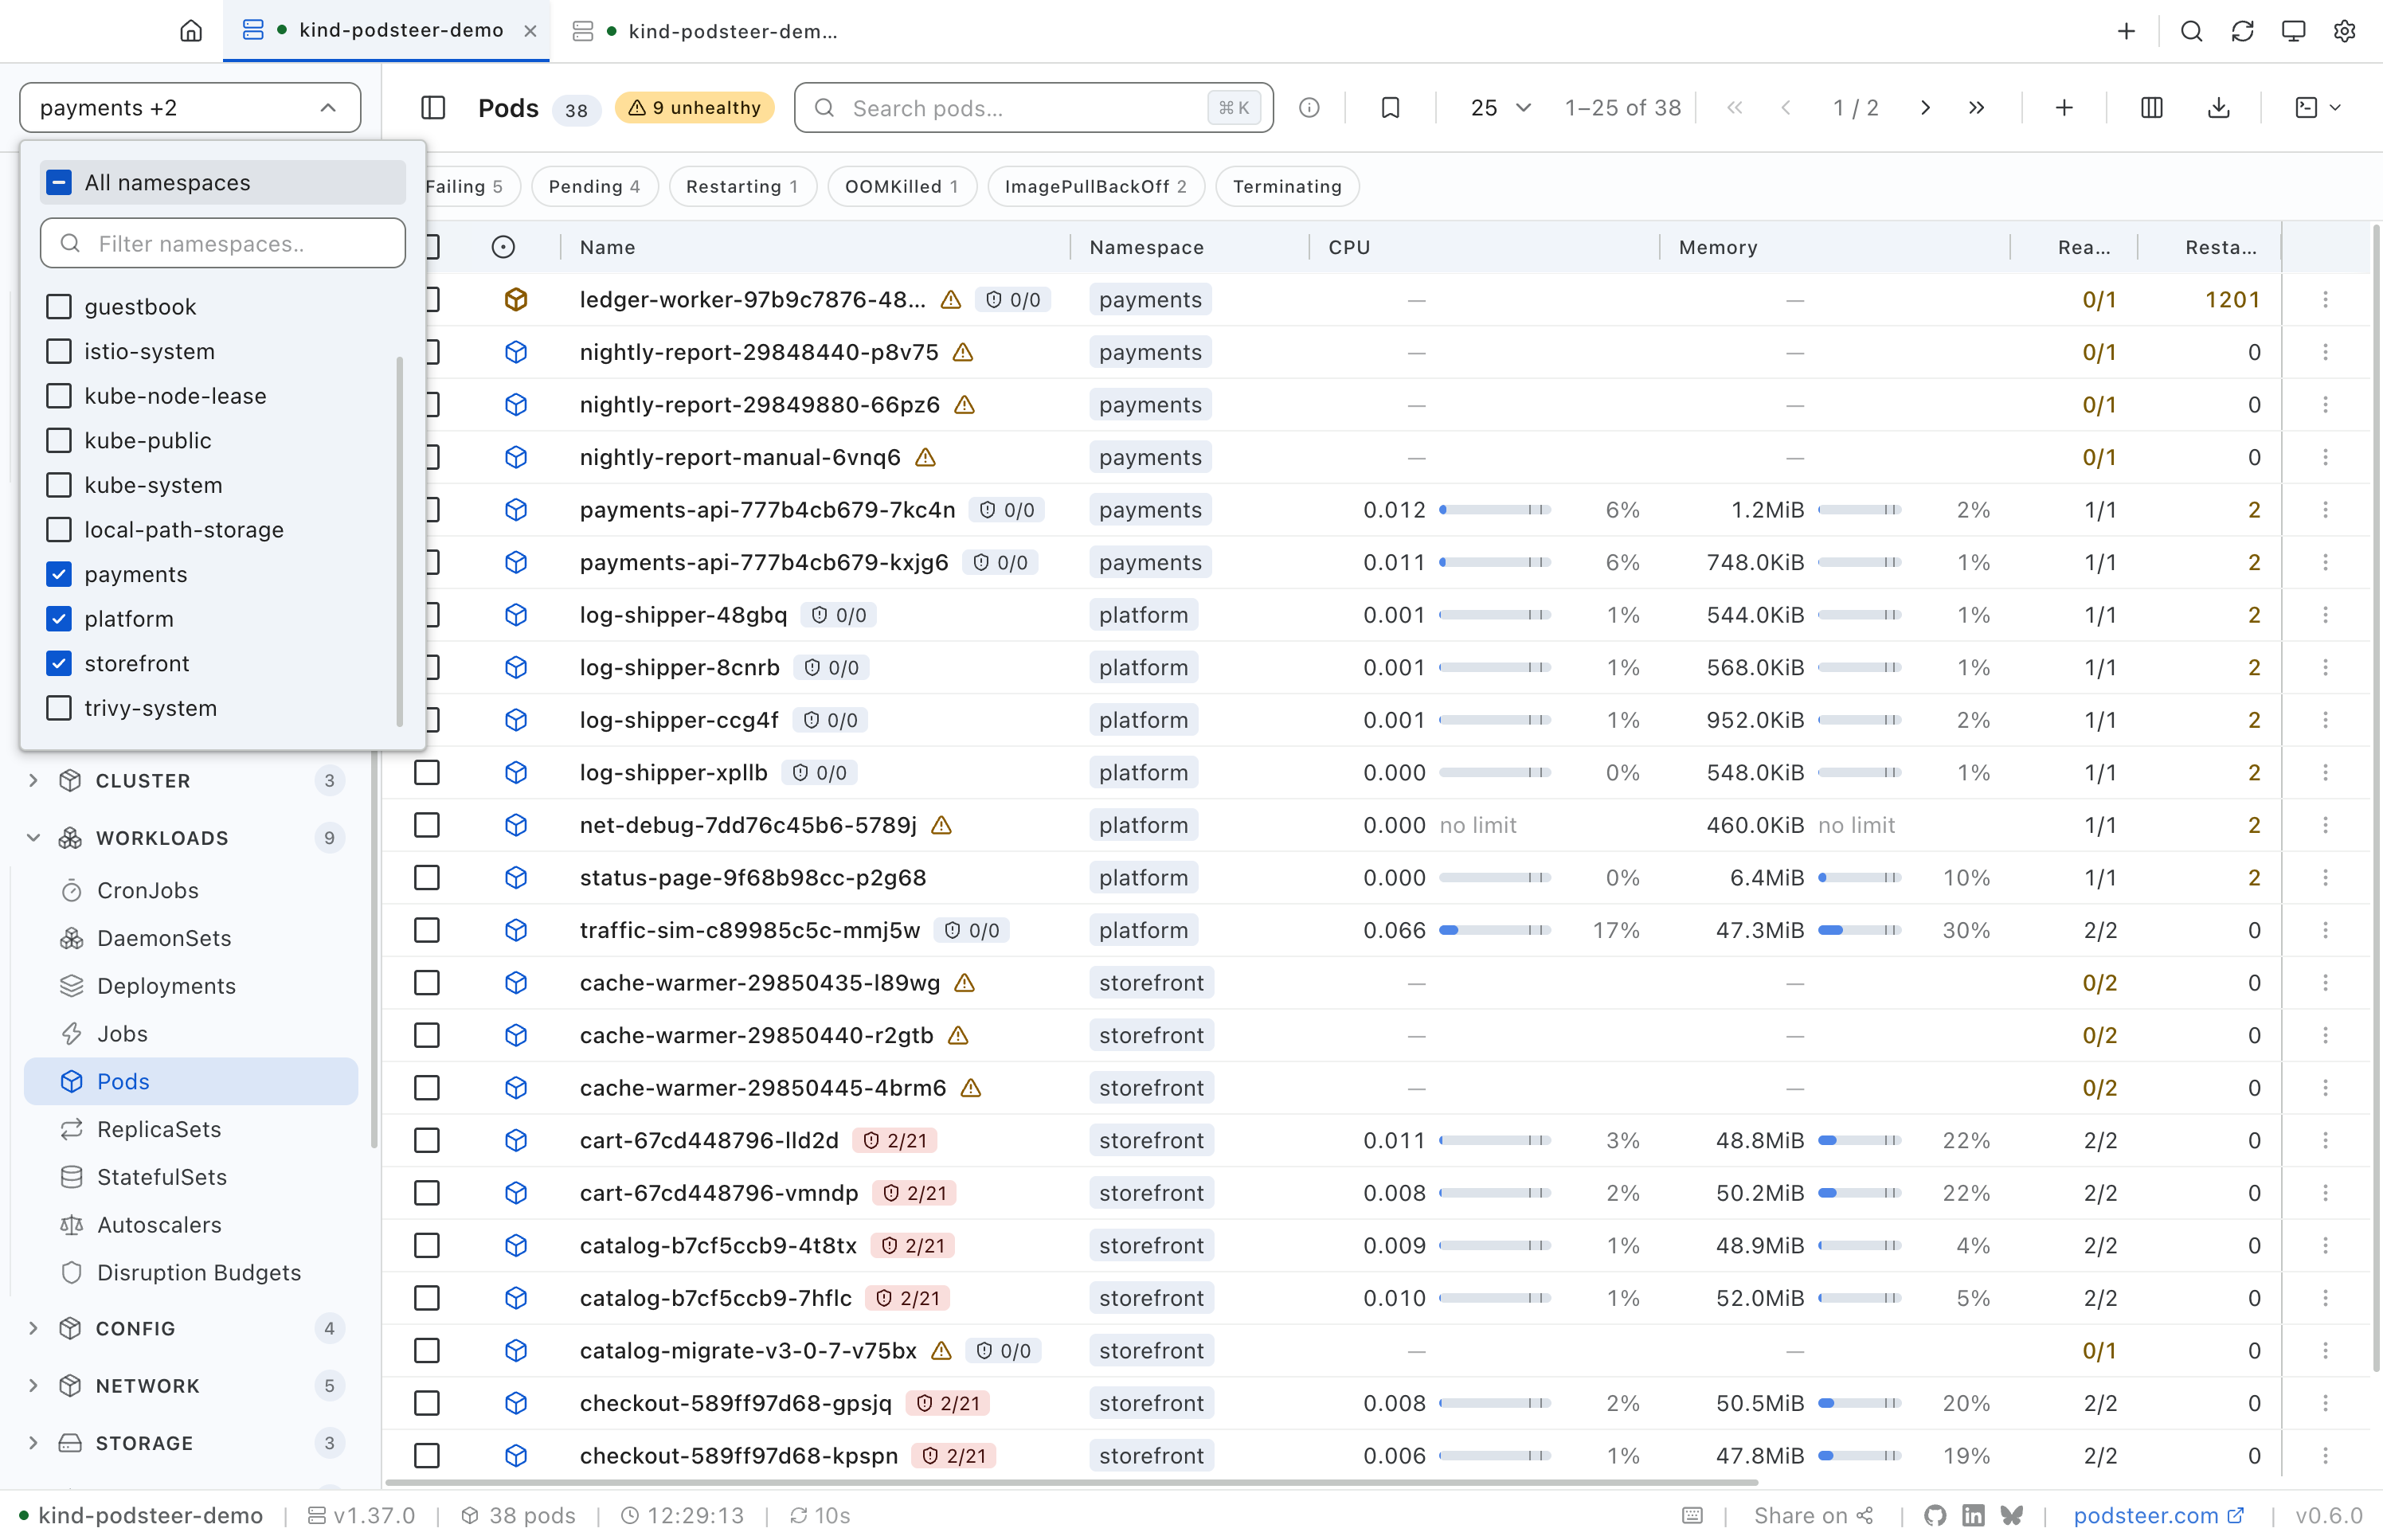Open the 25 per page dropdown

[1500, 108]
